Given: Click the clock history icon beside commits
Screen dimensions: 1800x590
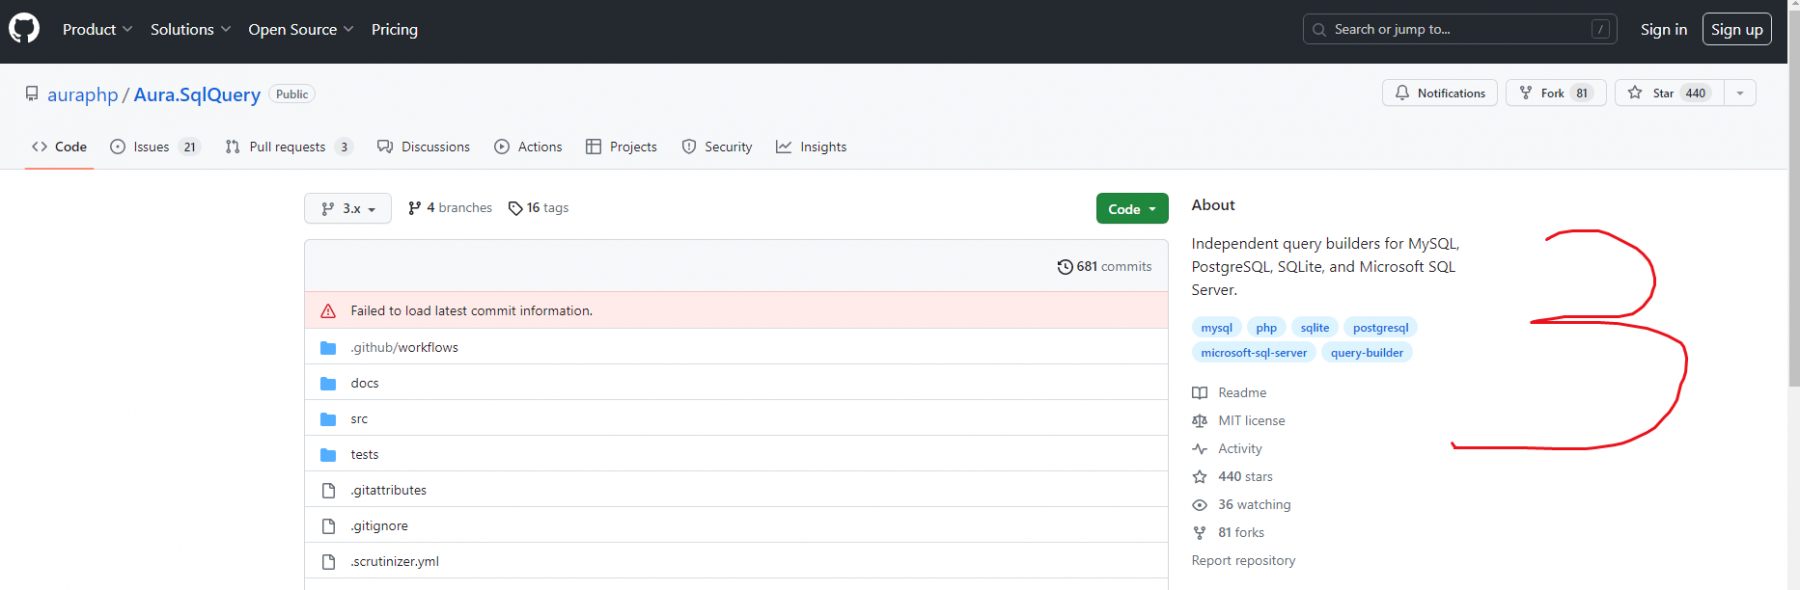Looking at the screenshot, I should [1065, 267].
